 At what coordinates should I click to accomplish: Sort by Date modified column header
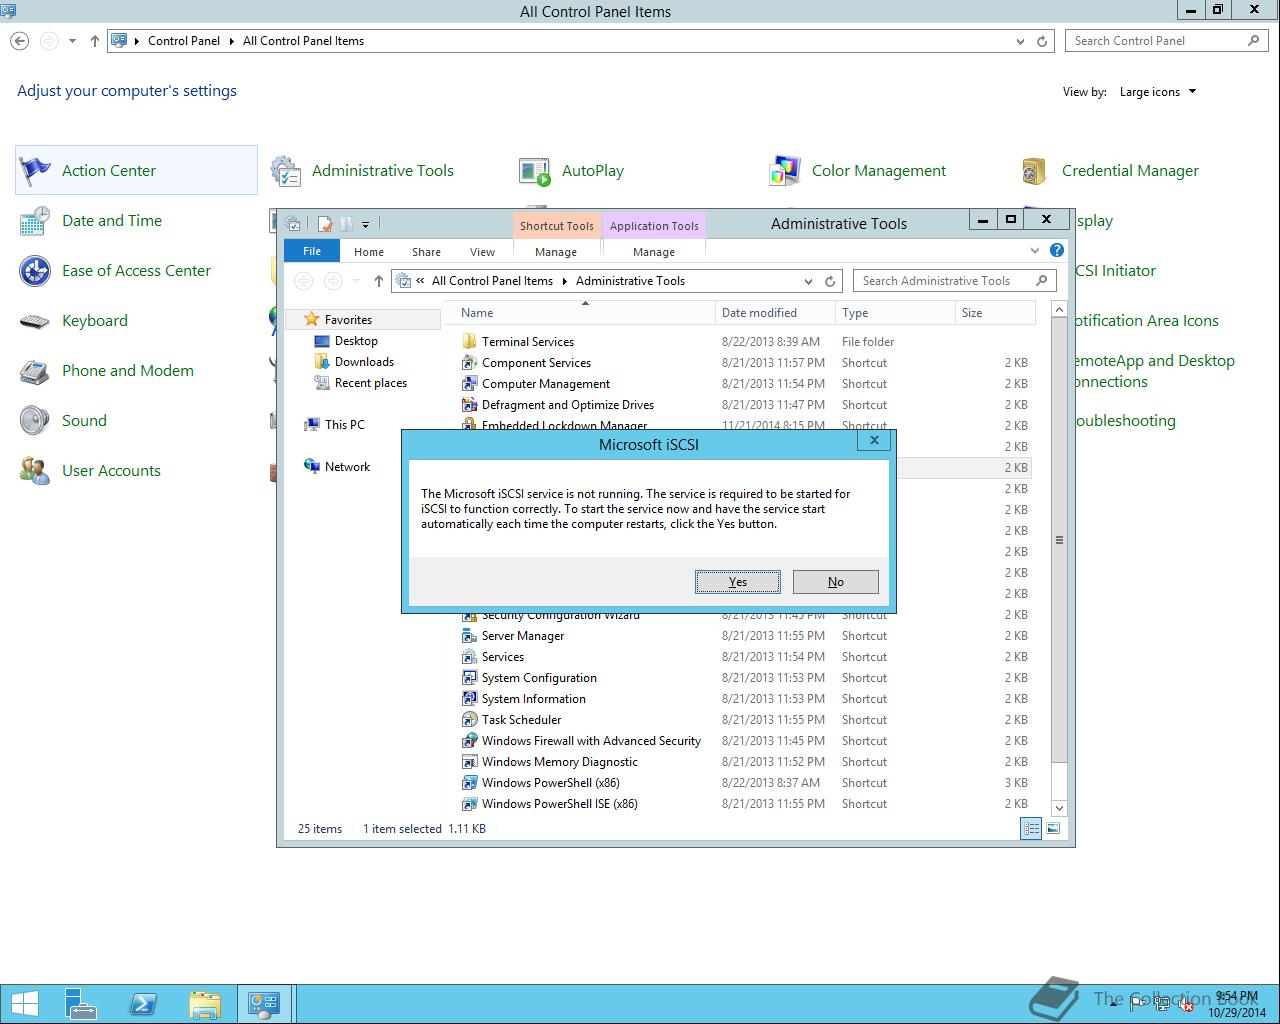[x=775, y=313]
